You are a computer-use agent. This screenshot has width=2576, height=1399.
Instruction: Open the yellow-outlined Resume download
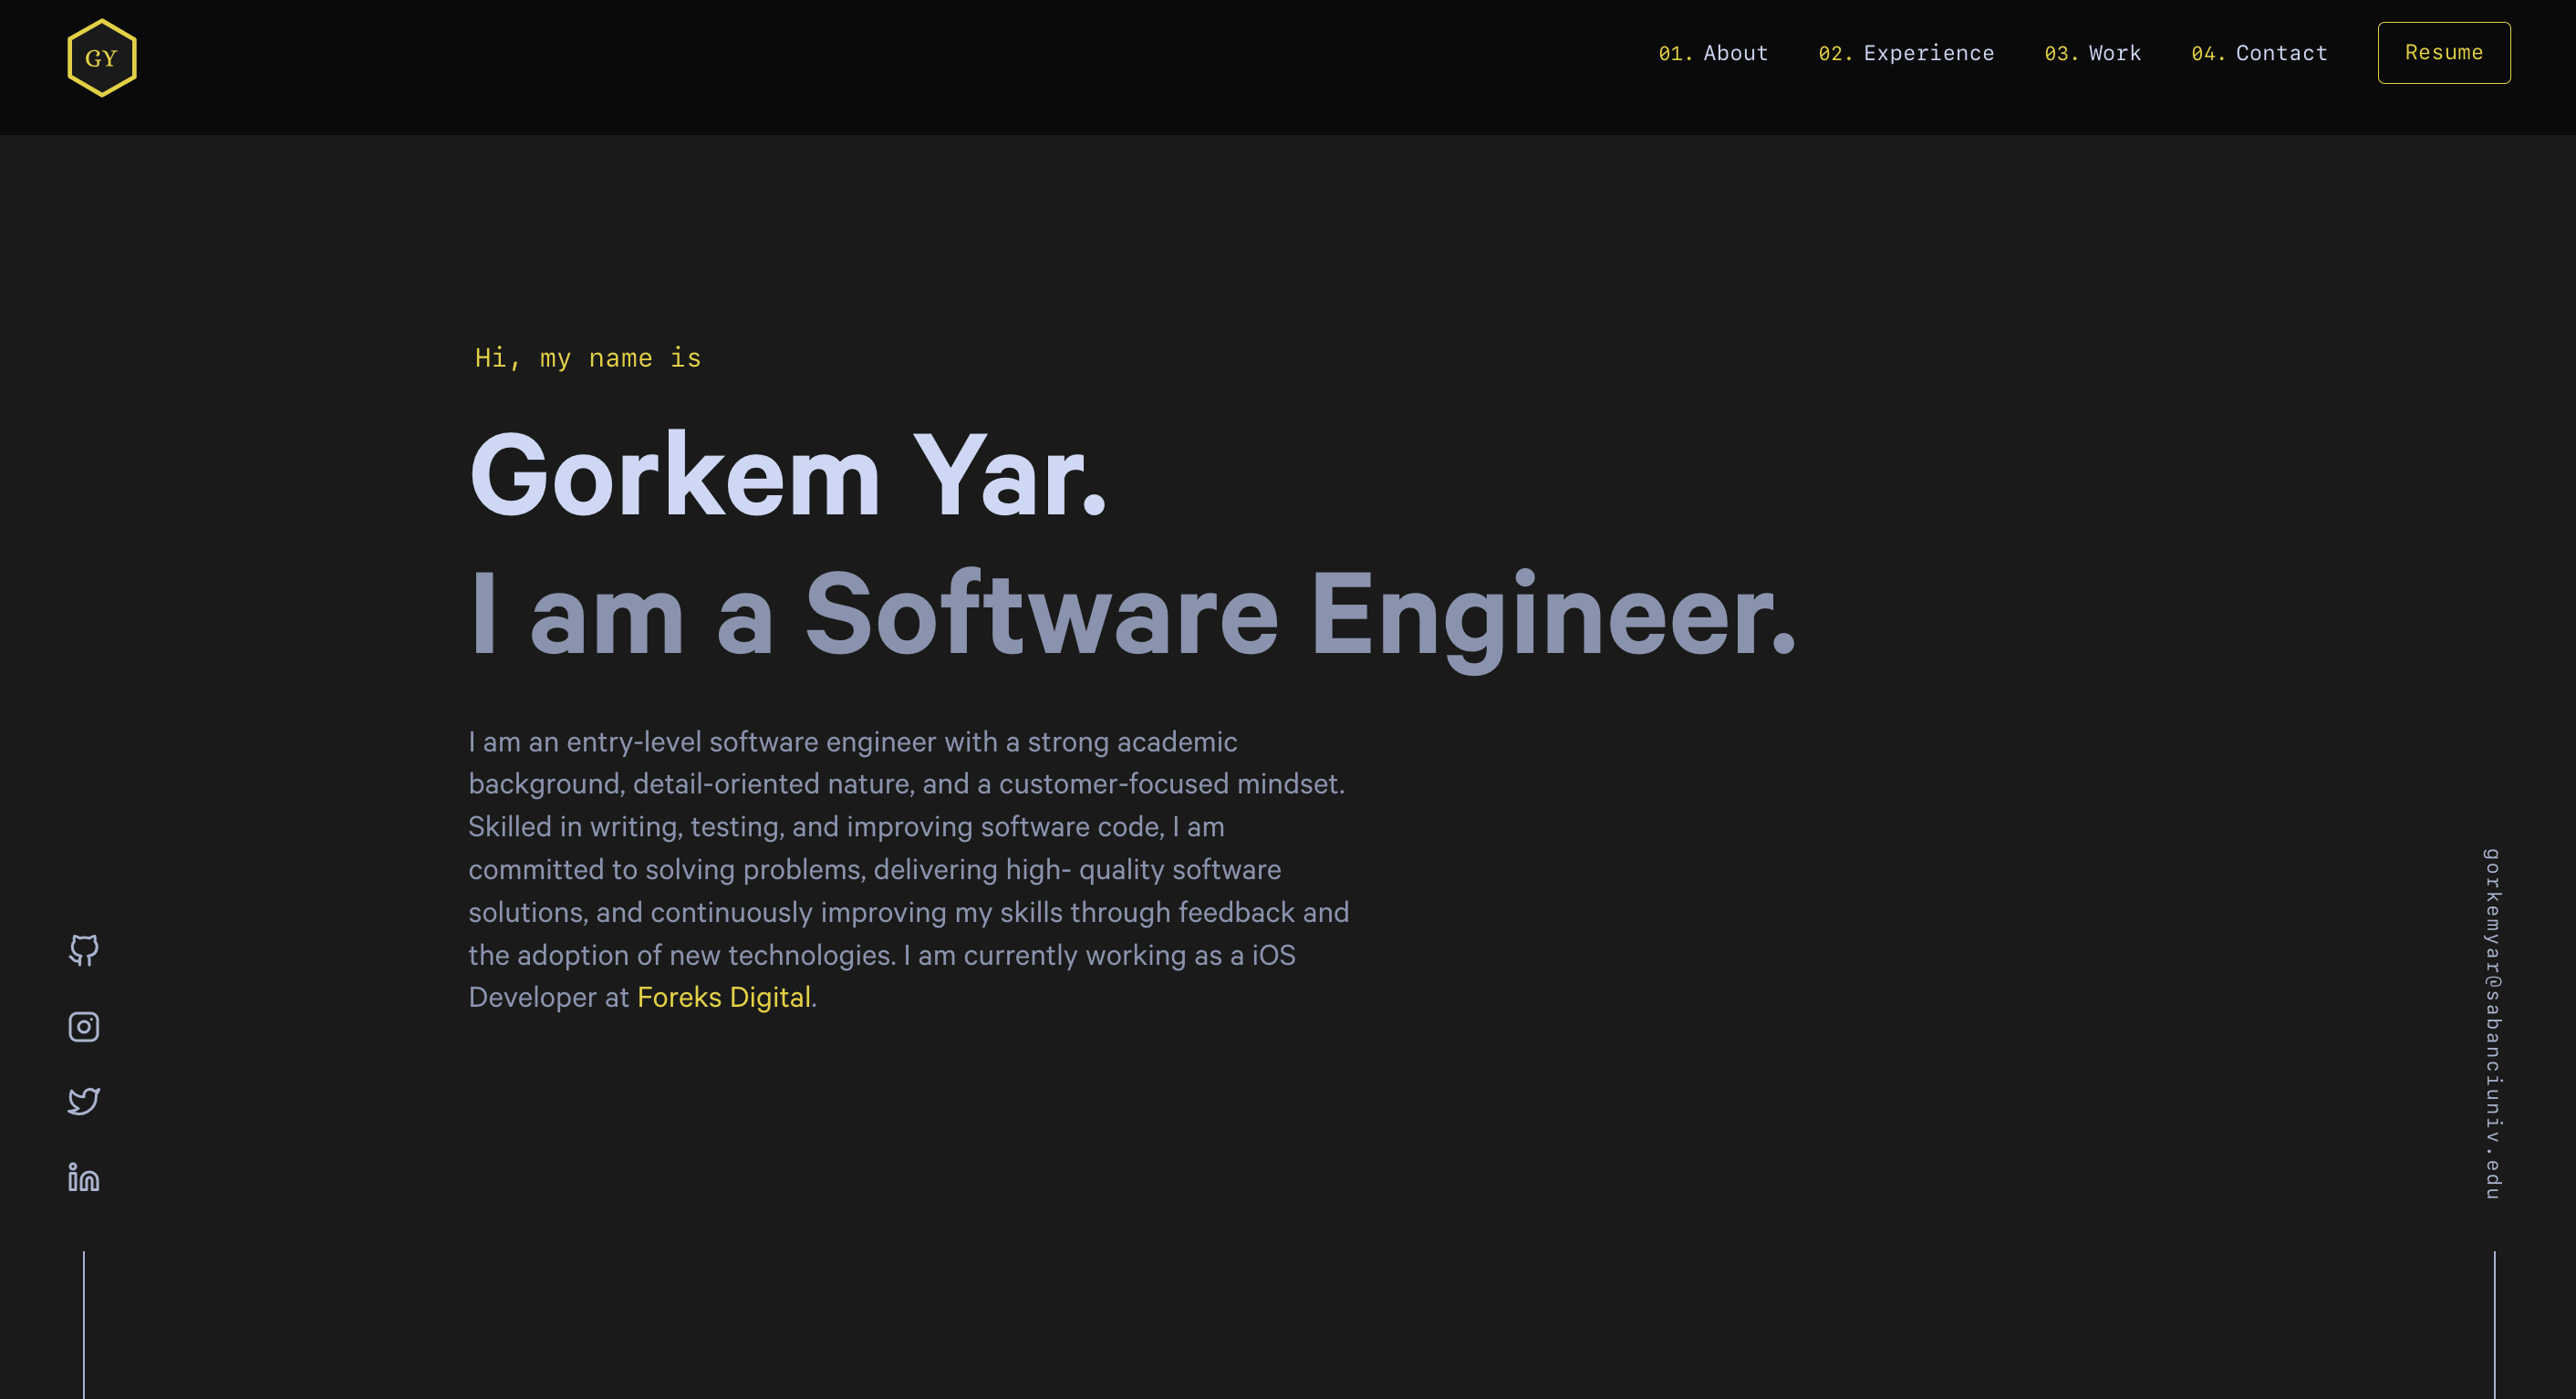2443,52
